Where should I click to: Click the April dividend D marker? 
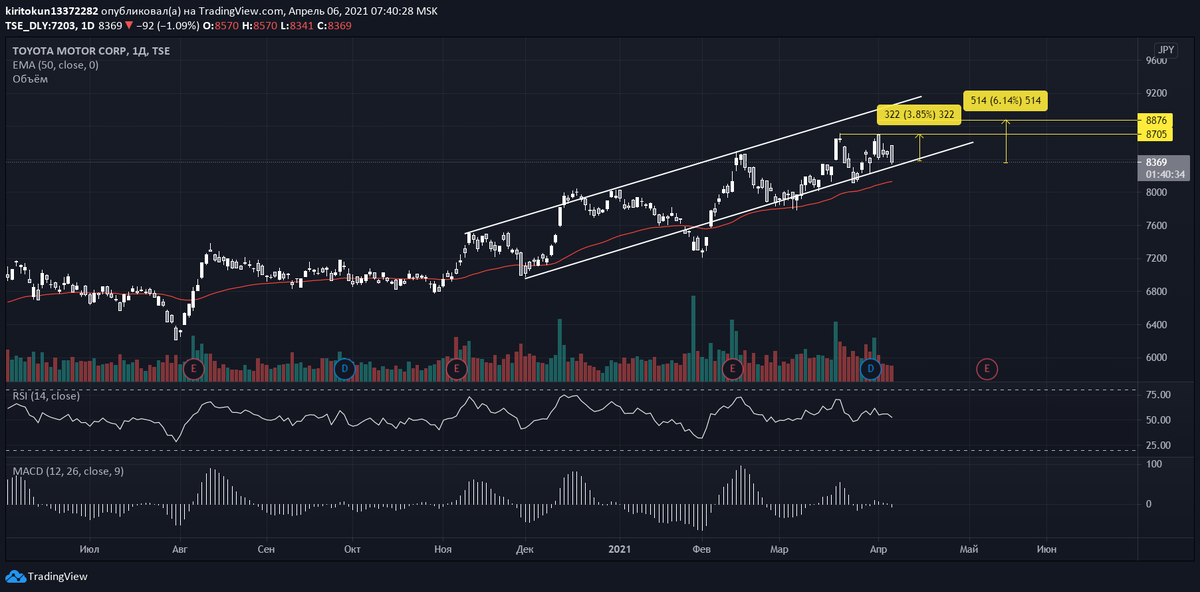(x=870, y=369)
